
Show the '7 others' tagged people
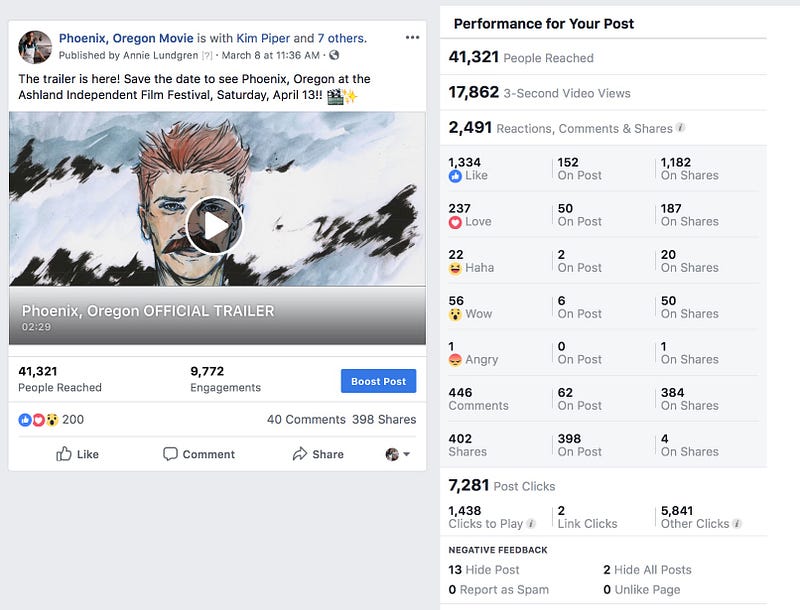pos(342,38)
